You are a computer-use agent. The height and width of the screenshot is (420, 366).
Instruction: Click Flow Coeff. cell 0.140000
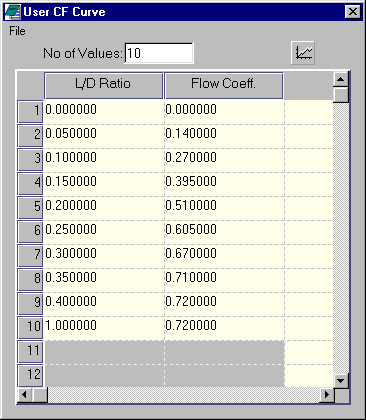point(224,136)
